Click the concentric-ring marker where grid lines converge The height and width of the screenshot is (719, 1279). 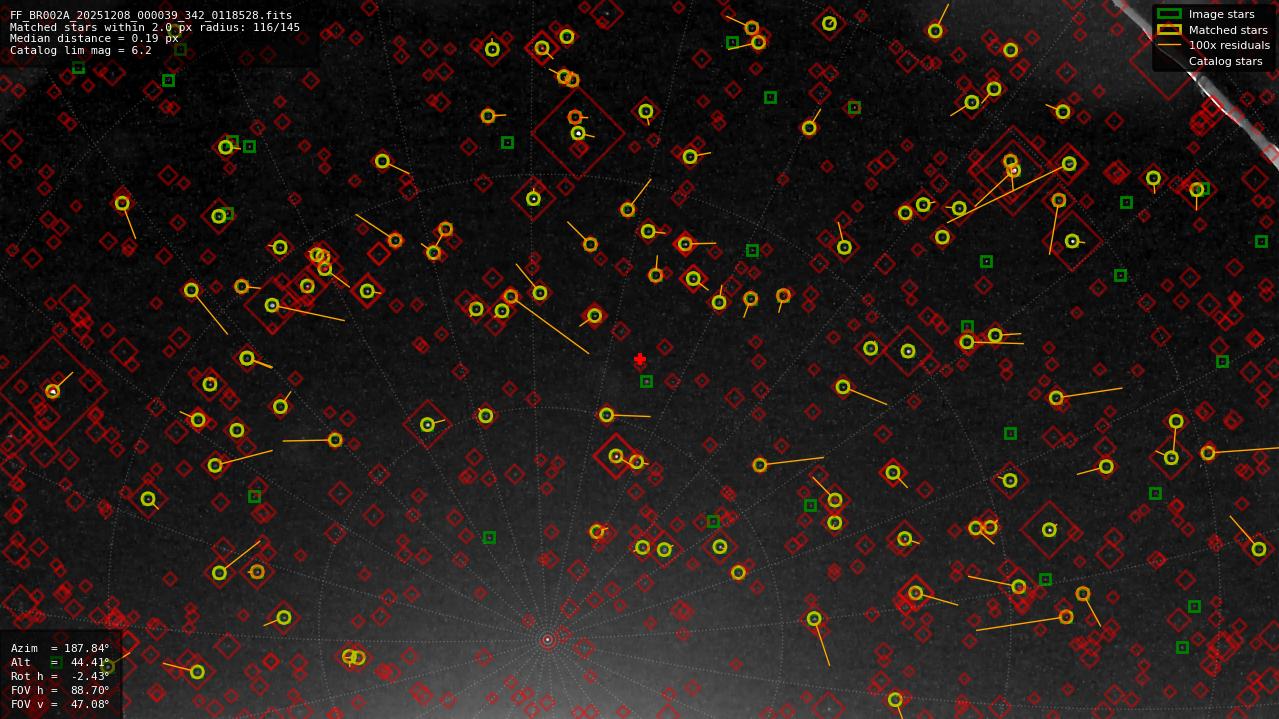coord(547,639)
